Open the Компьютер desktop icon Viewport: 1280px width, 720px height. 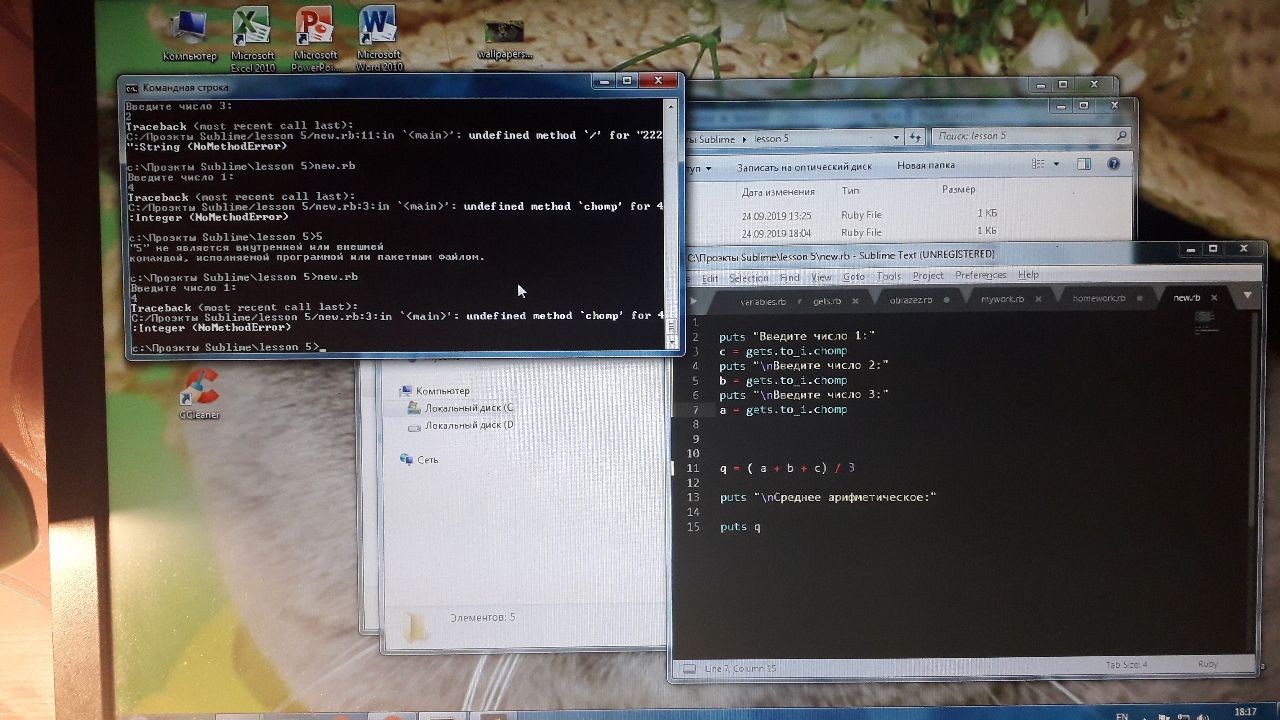190,36
